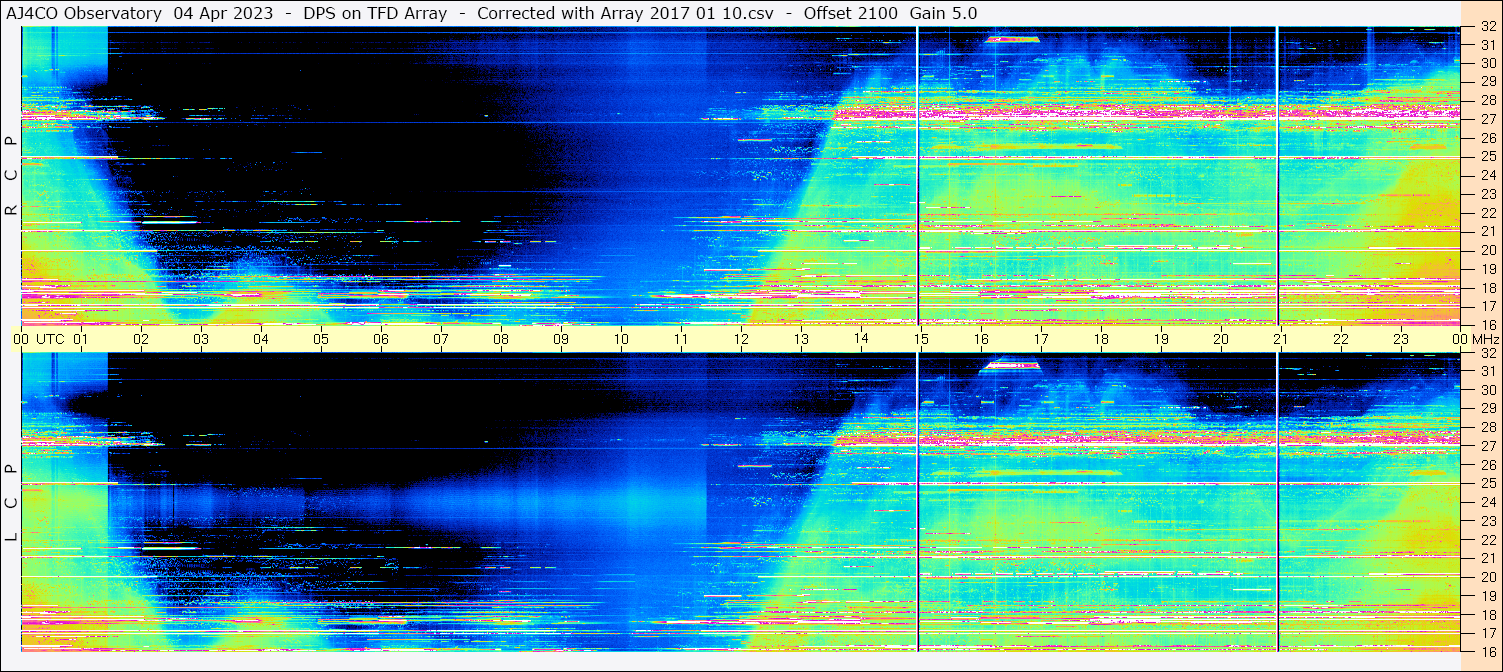Click the '32' MHz label of the RCP panel
The width and height of the screenshot is (1503, 672).
[1488, 27]
